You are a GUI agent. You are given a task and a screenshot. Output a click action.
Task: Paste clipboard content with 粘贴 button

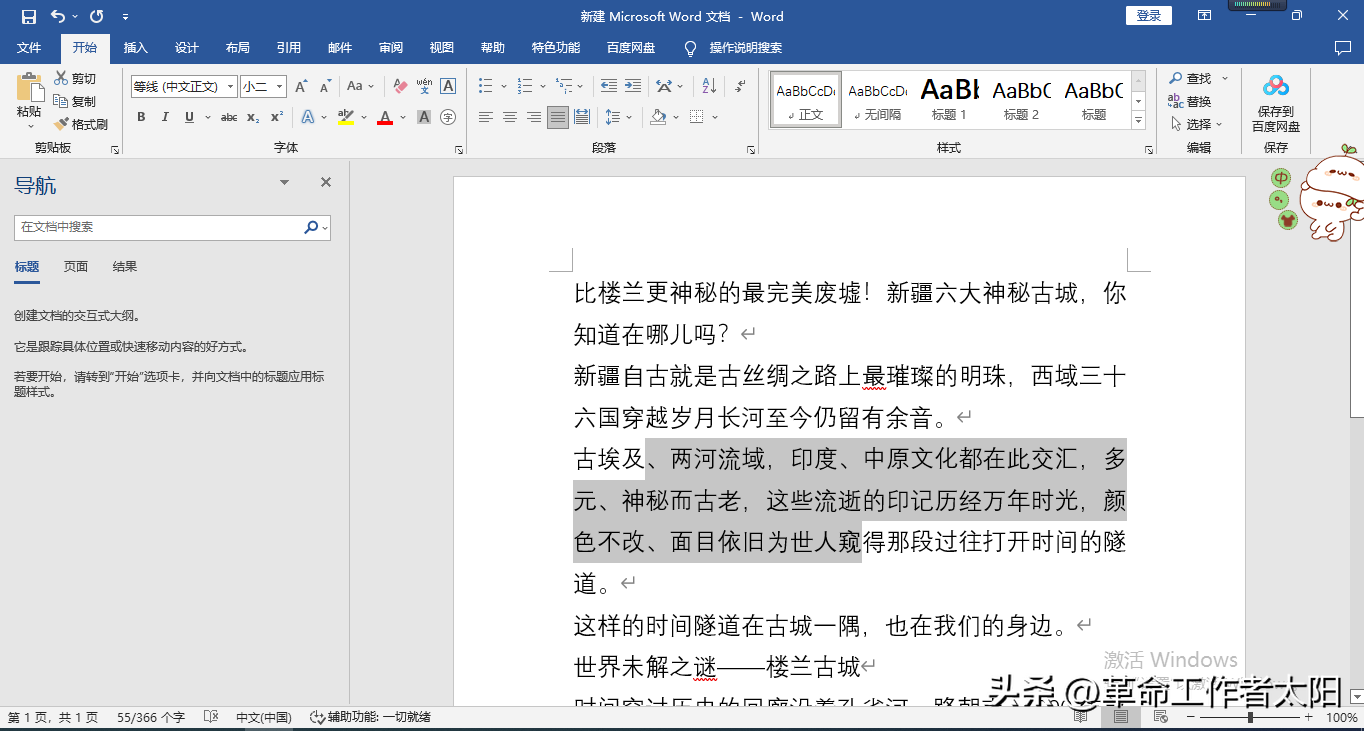tap(29, 100)
